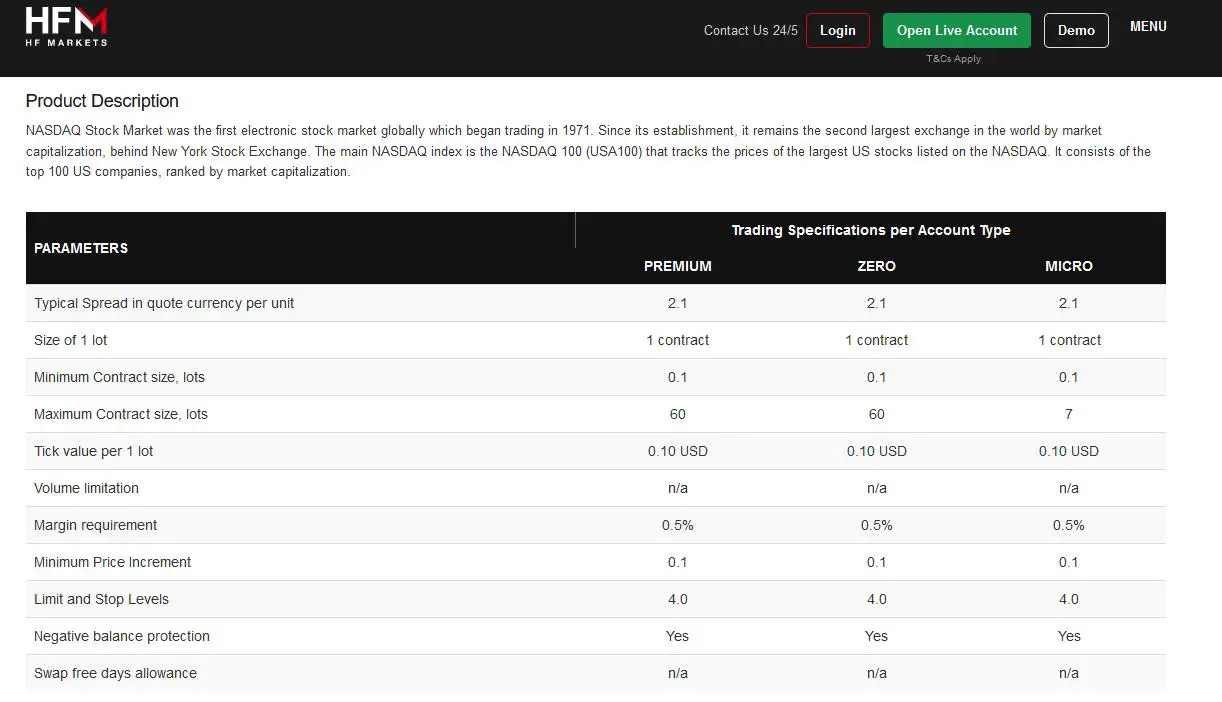Click Trading Specifications per Account Type header
This screenshot has height=702, width=1222.
coord(871,230)
